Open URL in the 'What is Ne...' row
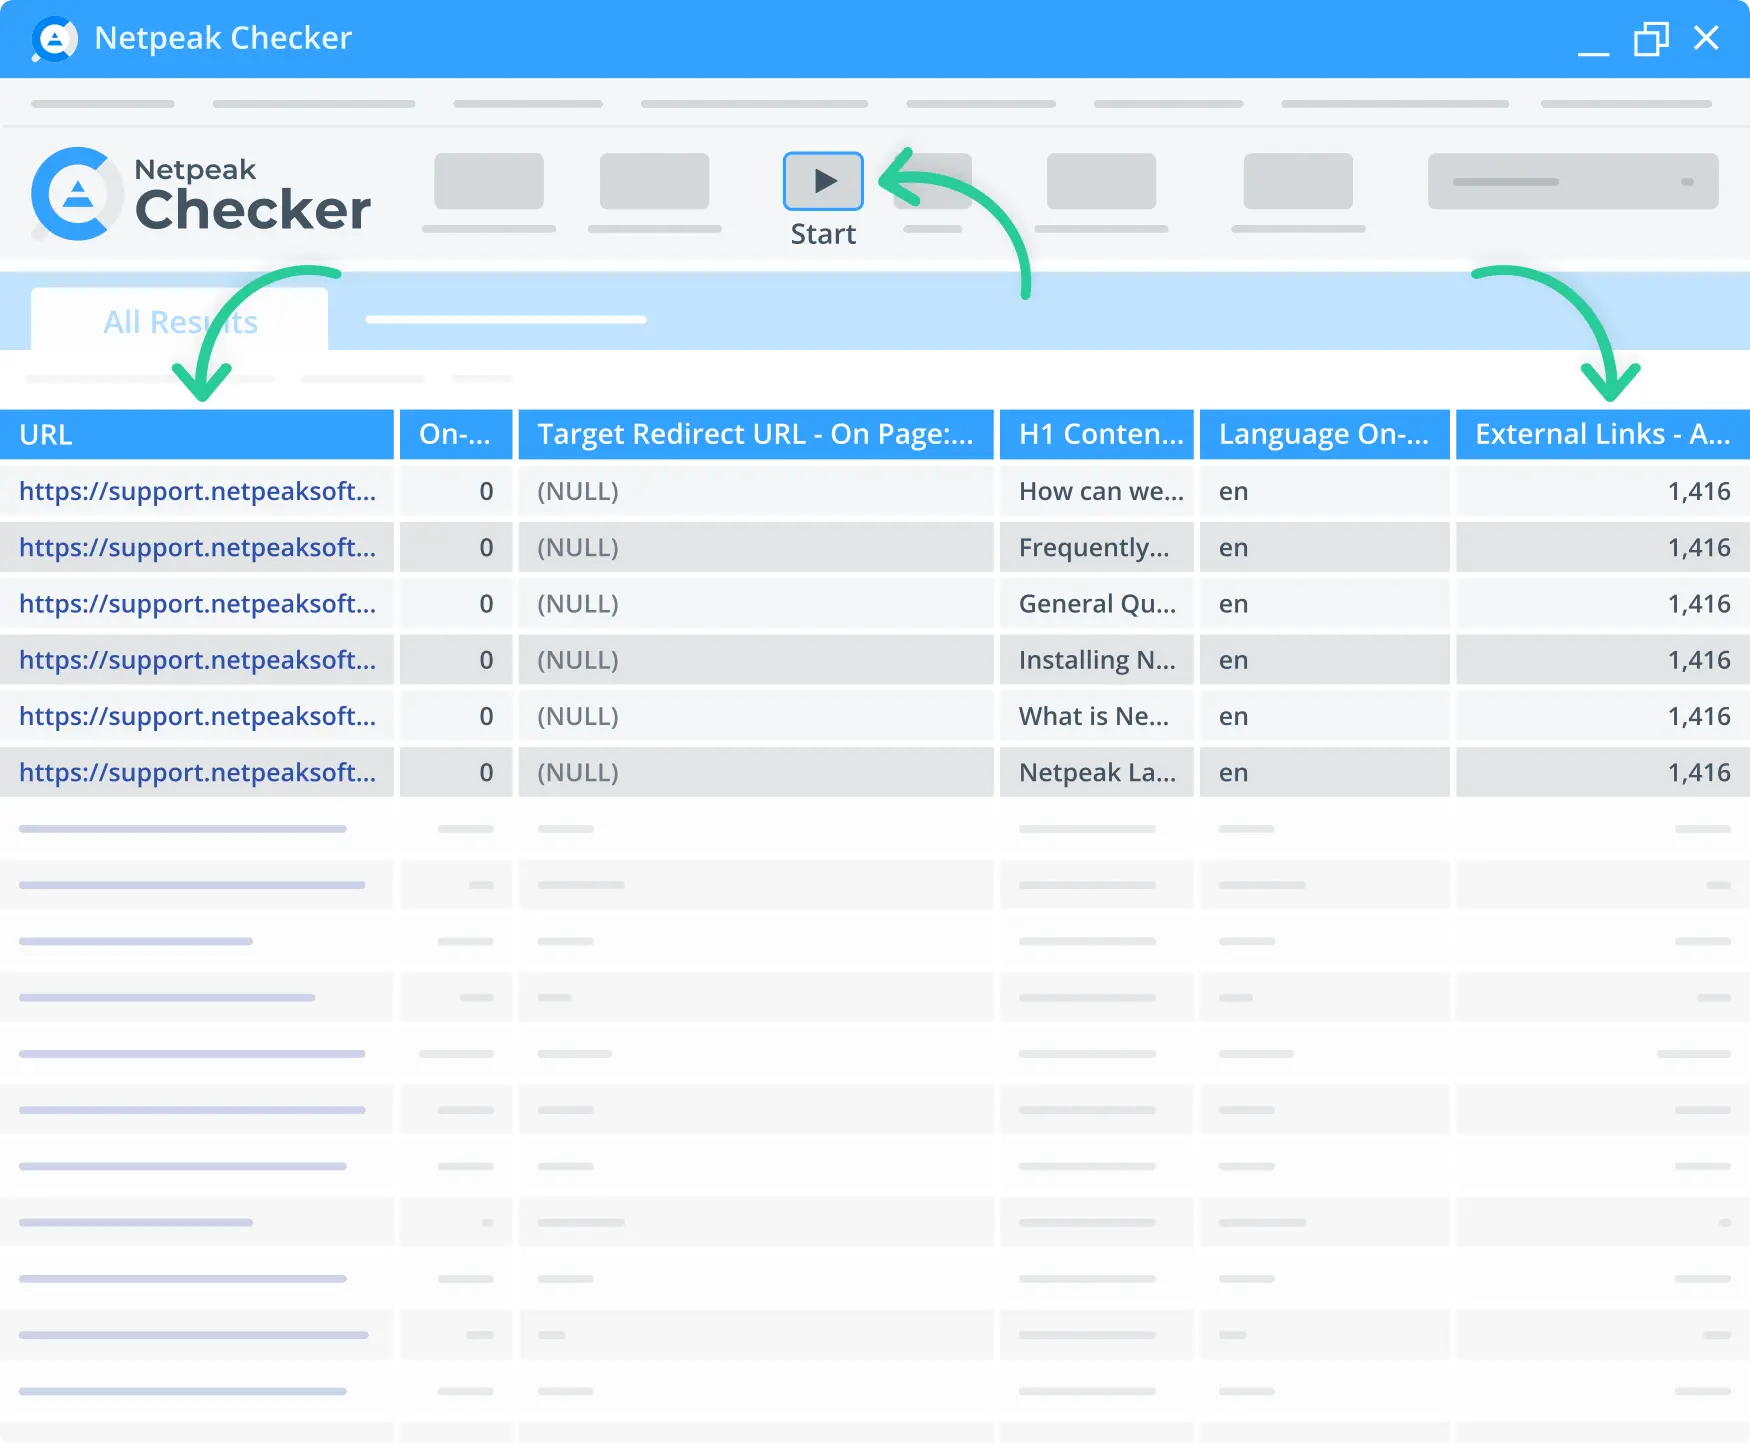The height and width of the screenshot is (1443, 1750). point(198,716)
